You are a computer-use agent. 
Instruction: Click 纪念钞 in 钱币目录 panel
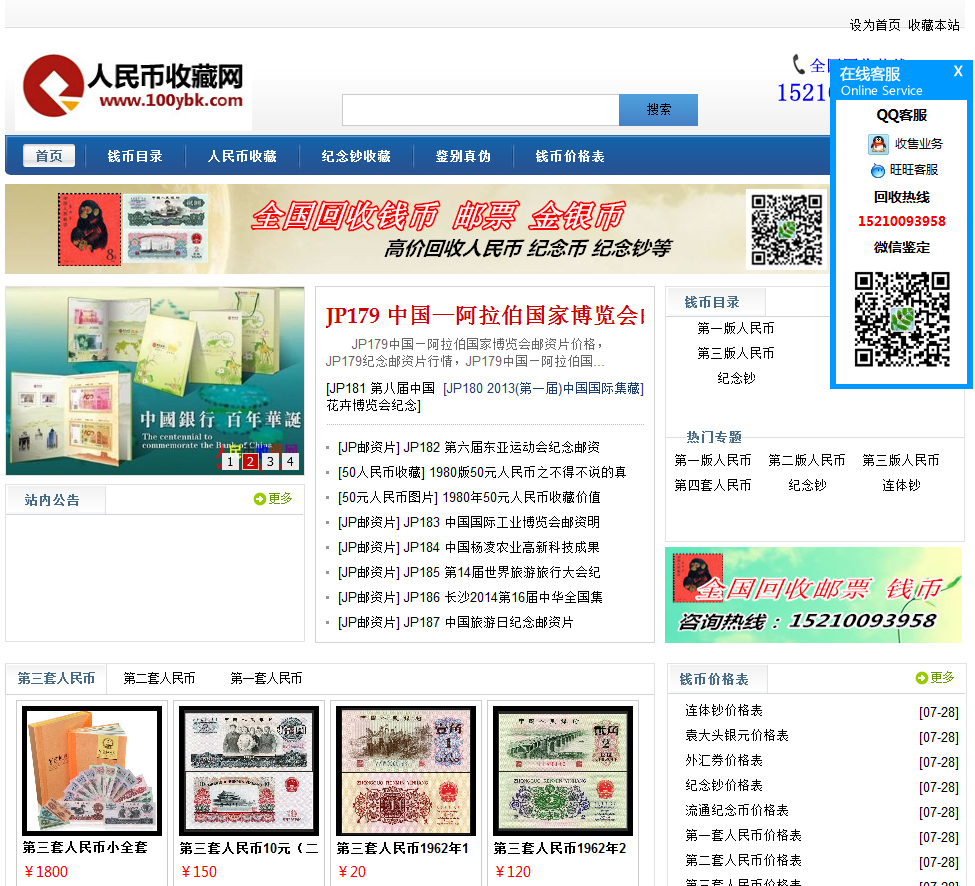click(736, 378)
